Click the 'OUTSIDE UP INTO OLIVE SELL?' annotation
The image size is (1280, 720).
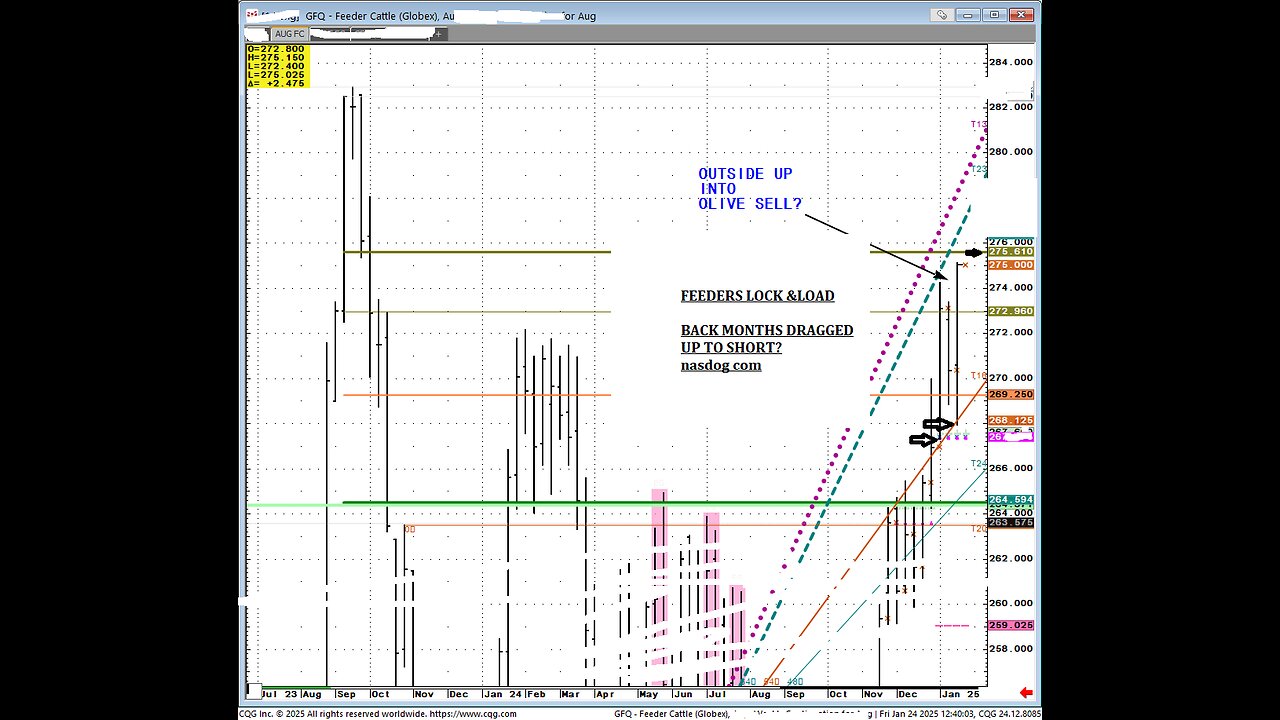click(749, 189)
